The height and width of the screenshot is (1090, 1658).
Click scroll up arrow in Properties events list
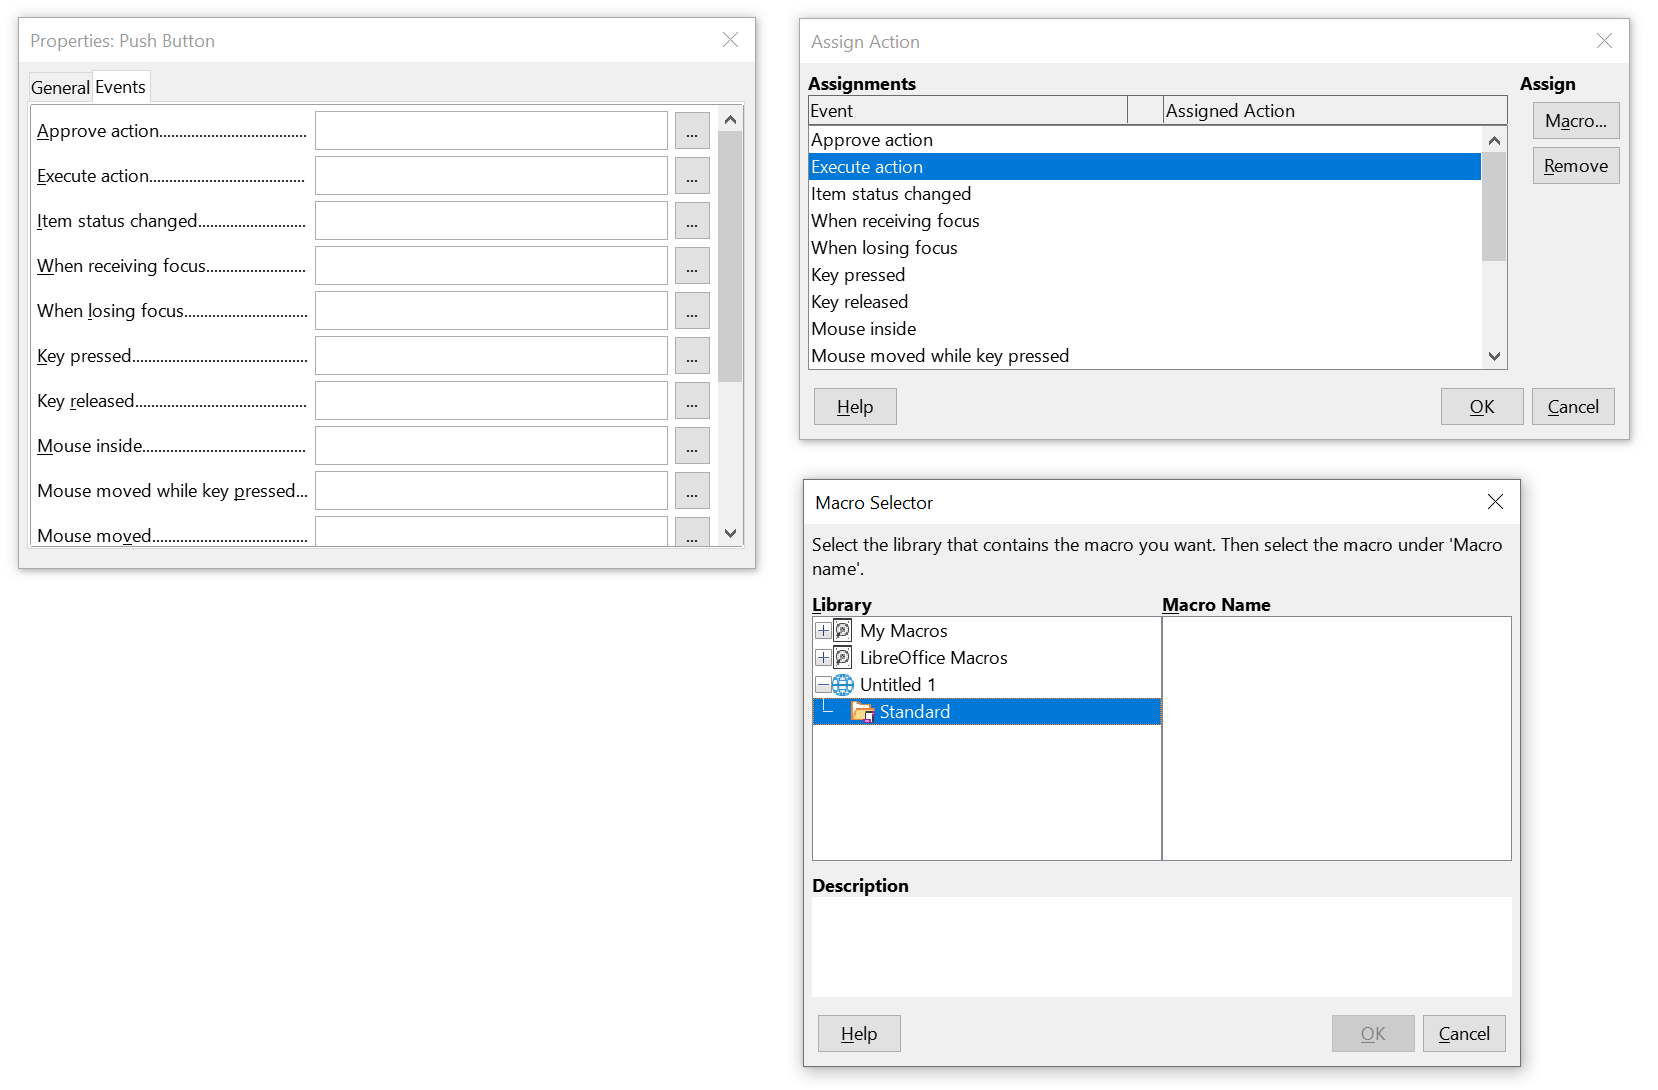730,120
